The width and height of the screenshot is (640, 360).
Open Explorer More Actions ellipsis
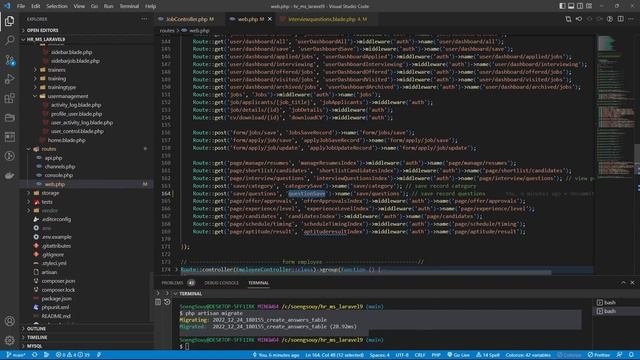(144, 19)
